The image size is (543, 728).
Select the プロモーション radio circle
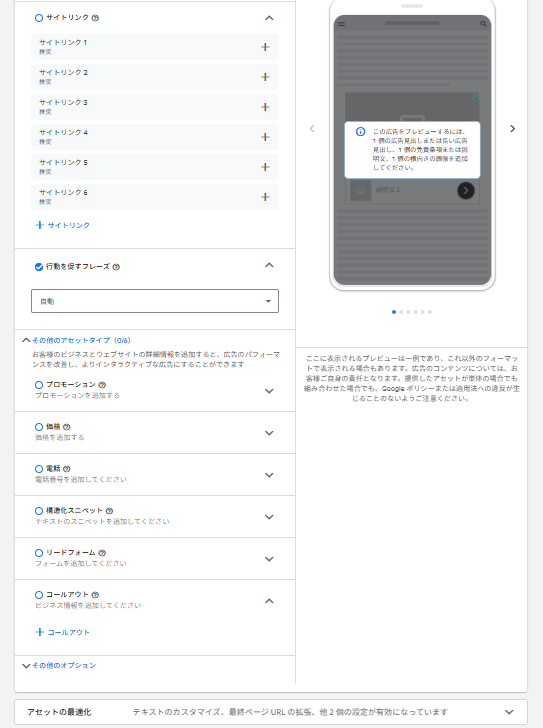point(39,385)
